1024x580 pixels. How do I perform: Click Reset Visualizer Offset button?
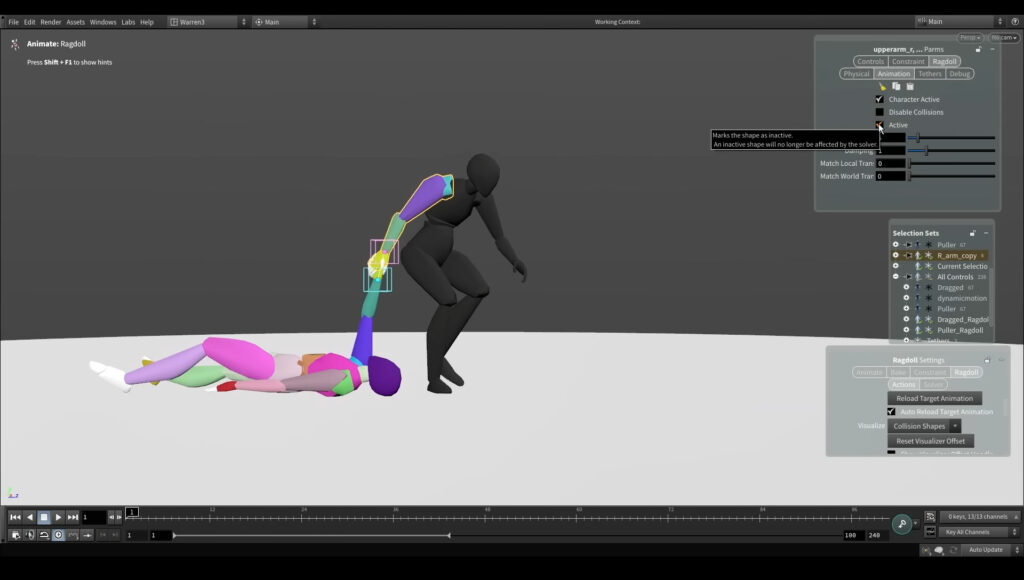pyautogui.click(x=931, y=441)
